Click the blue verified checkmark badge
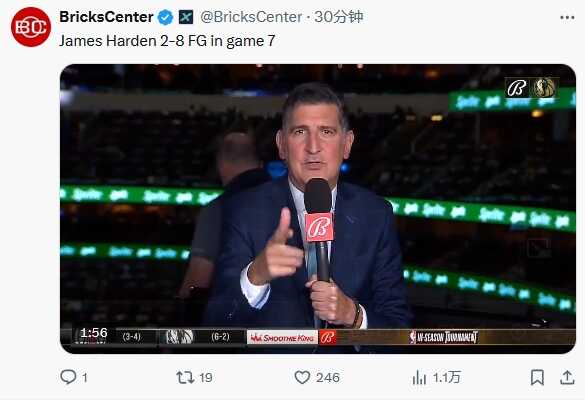This screenshot has width=585, height=404. click(x=165, y=17)
